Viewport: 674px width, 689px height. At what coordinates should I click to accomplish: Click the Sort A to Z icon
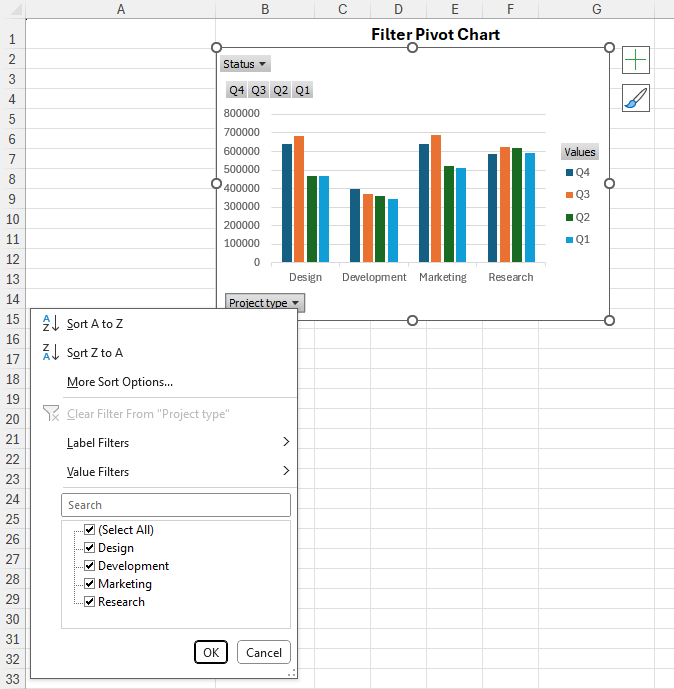point(51,323)
